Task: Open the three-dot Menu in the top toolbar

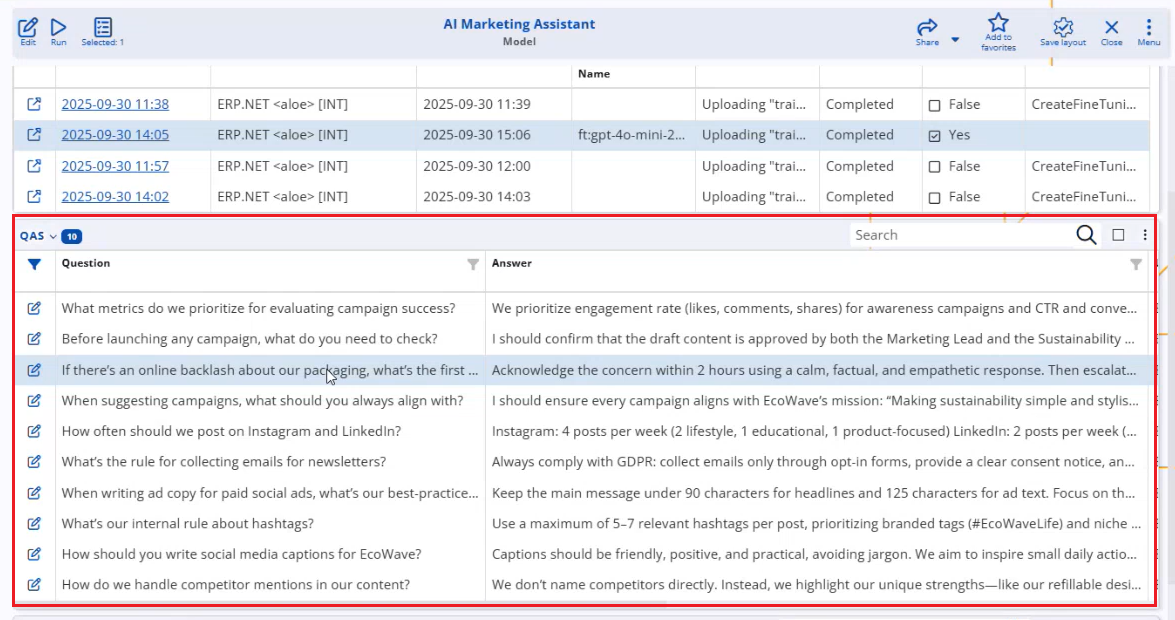Action: point(1148,27)
